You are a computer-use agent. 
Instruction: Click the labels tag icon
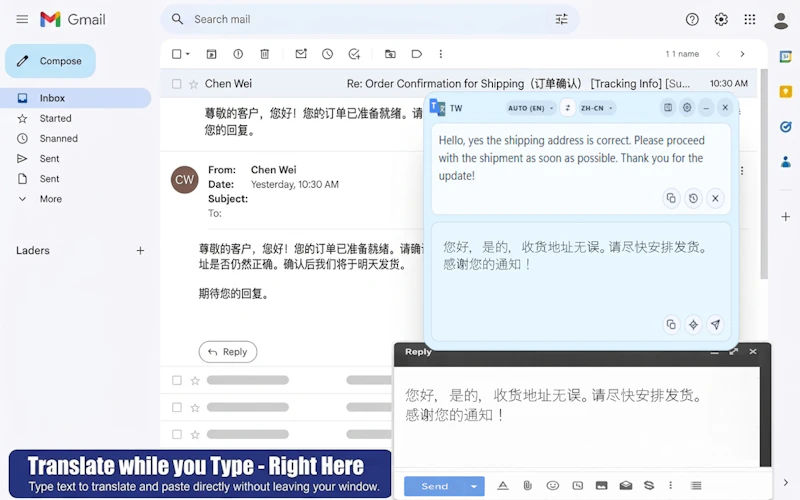[x=416, y=54]
